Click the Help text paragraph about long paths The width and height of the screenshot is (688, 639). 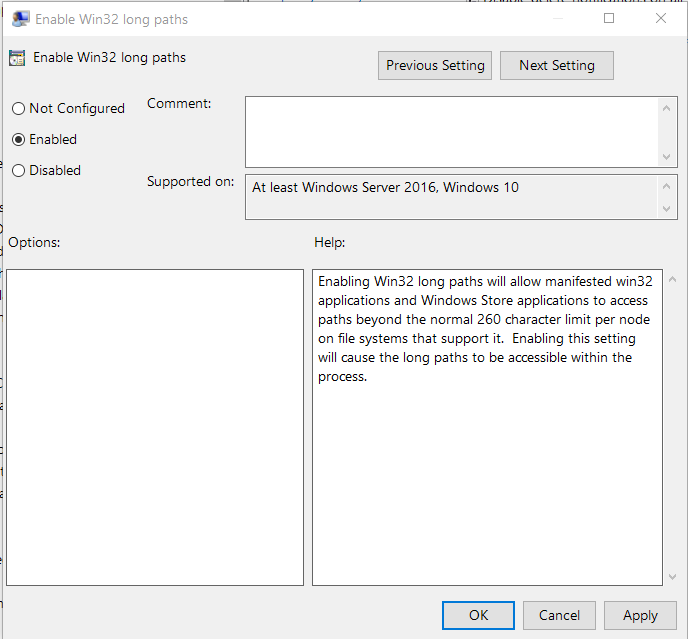[485, 329]
